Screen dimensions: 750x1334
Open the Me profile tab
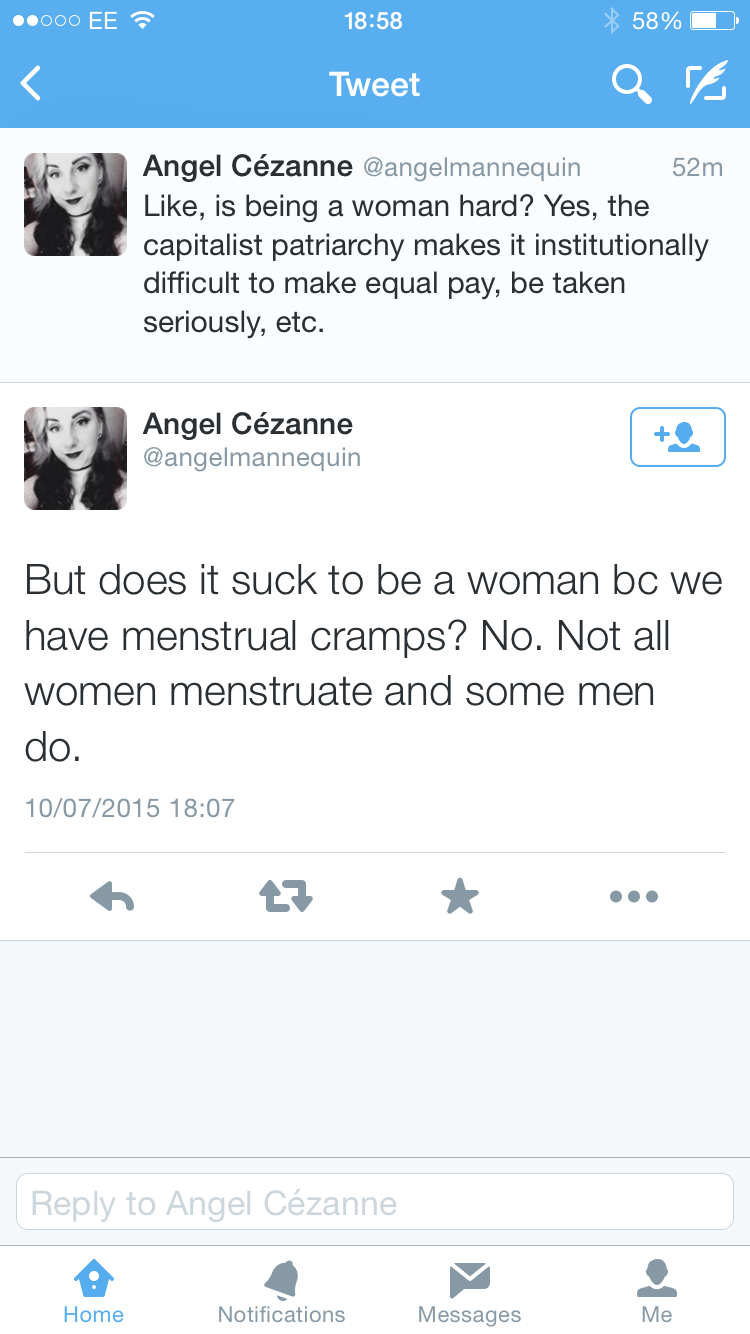pyautogui.click(x=657, y=1291)
